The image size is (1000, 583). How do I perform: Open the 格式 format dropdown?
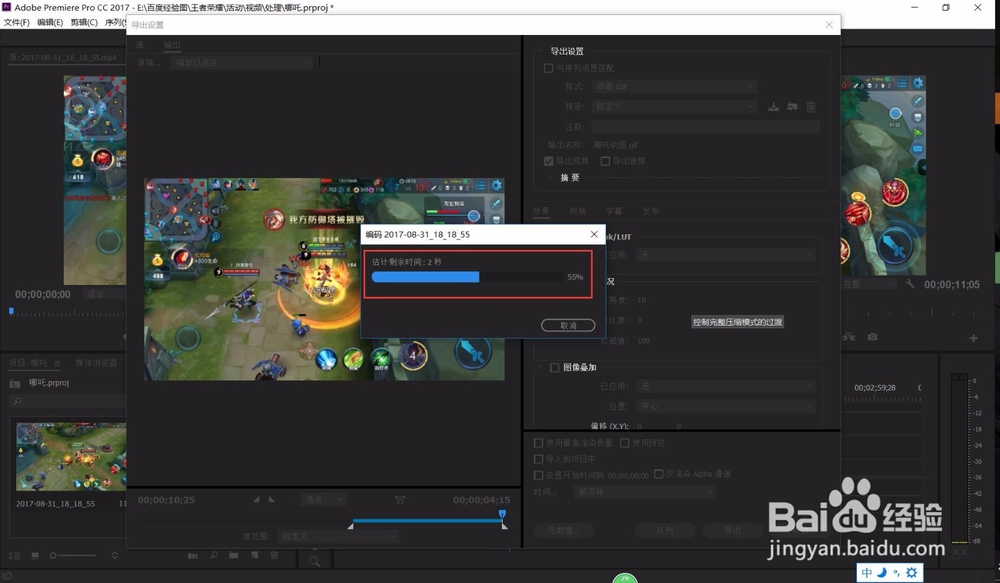click(674, 86)
